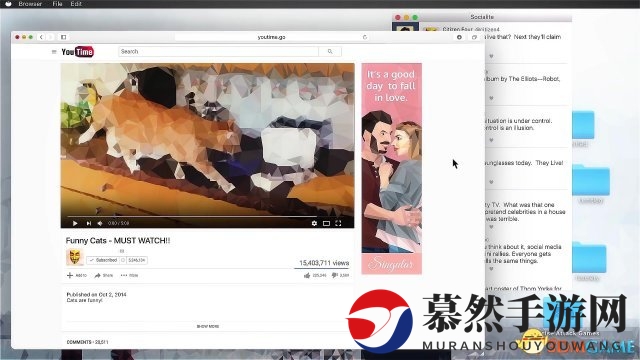Open the More options ellipsis
Screen dimensions: 640x360
click(129, 276)
